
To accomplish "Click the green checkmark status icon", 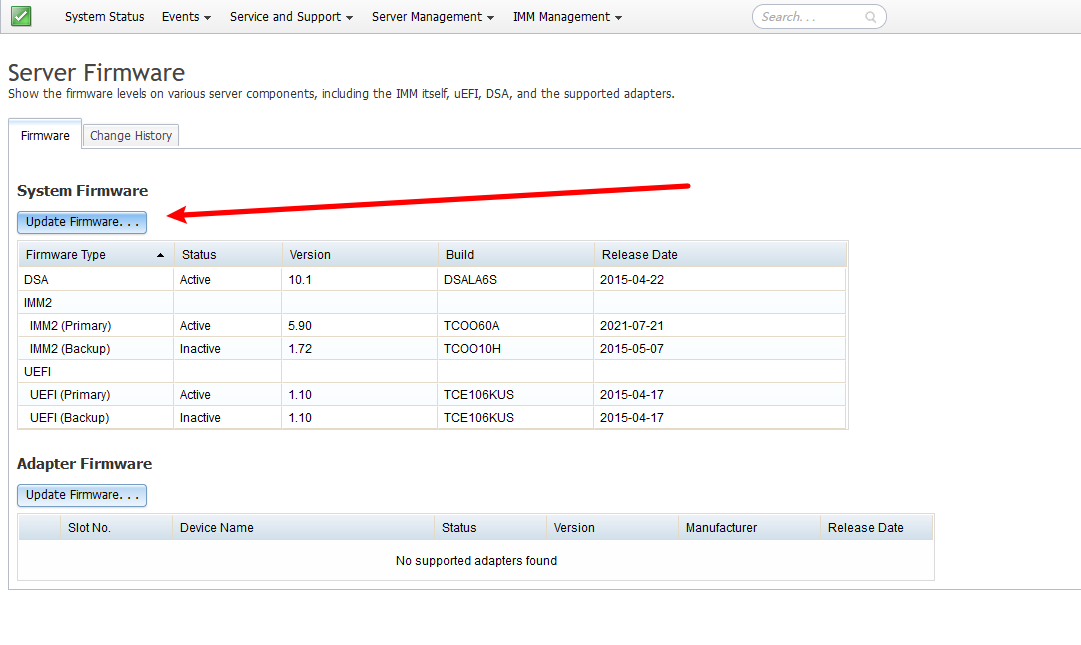I will 21,16.
